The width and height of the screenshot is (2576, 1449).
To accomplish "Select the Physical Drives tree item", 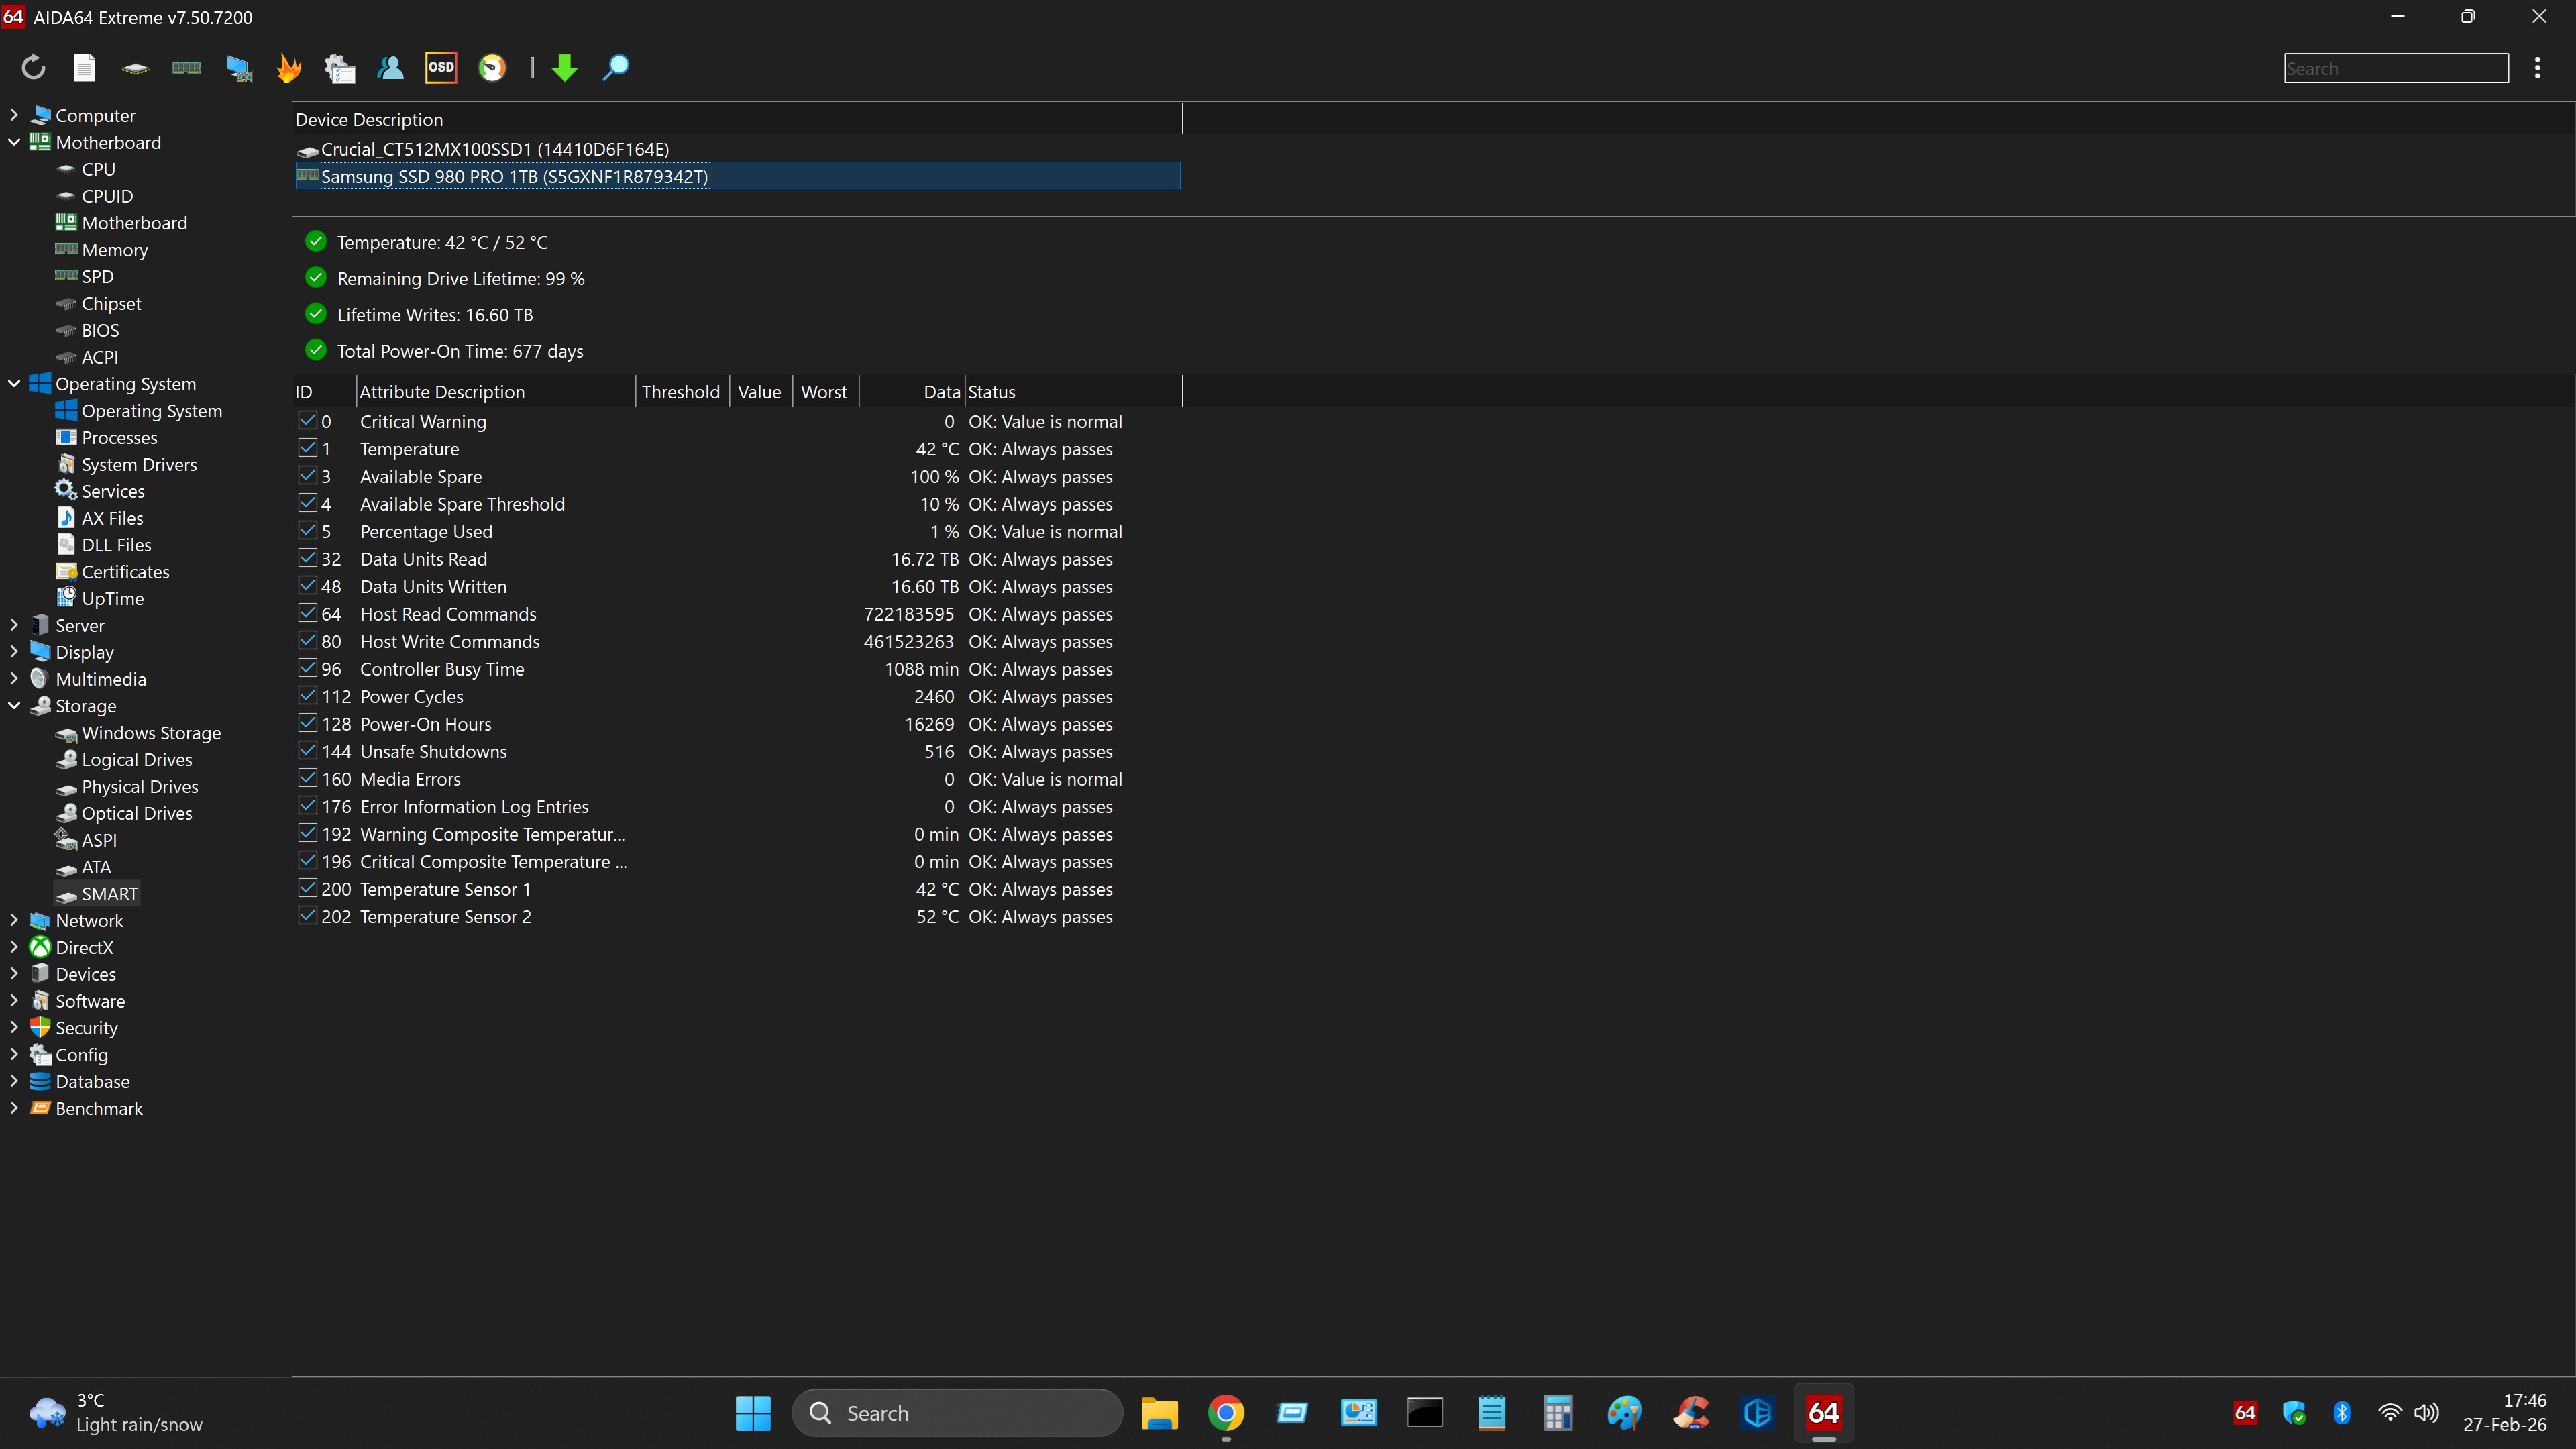I will (139, 787).
